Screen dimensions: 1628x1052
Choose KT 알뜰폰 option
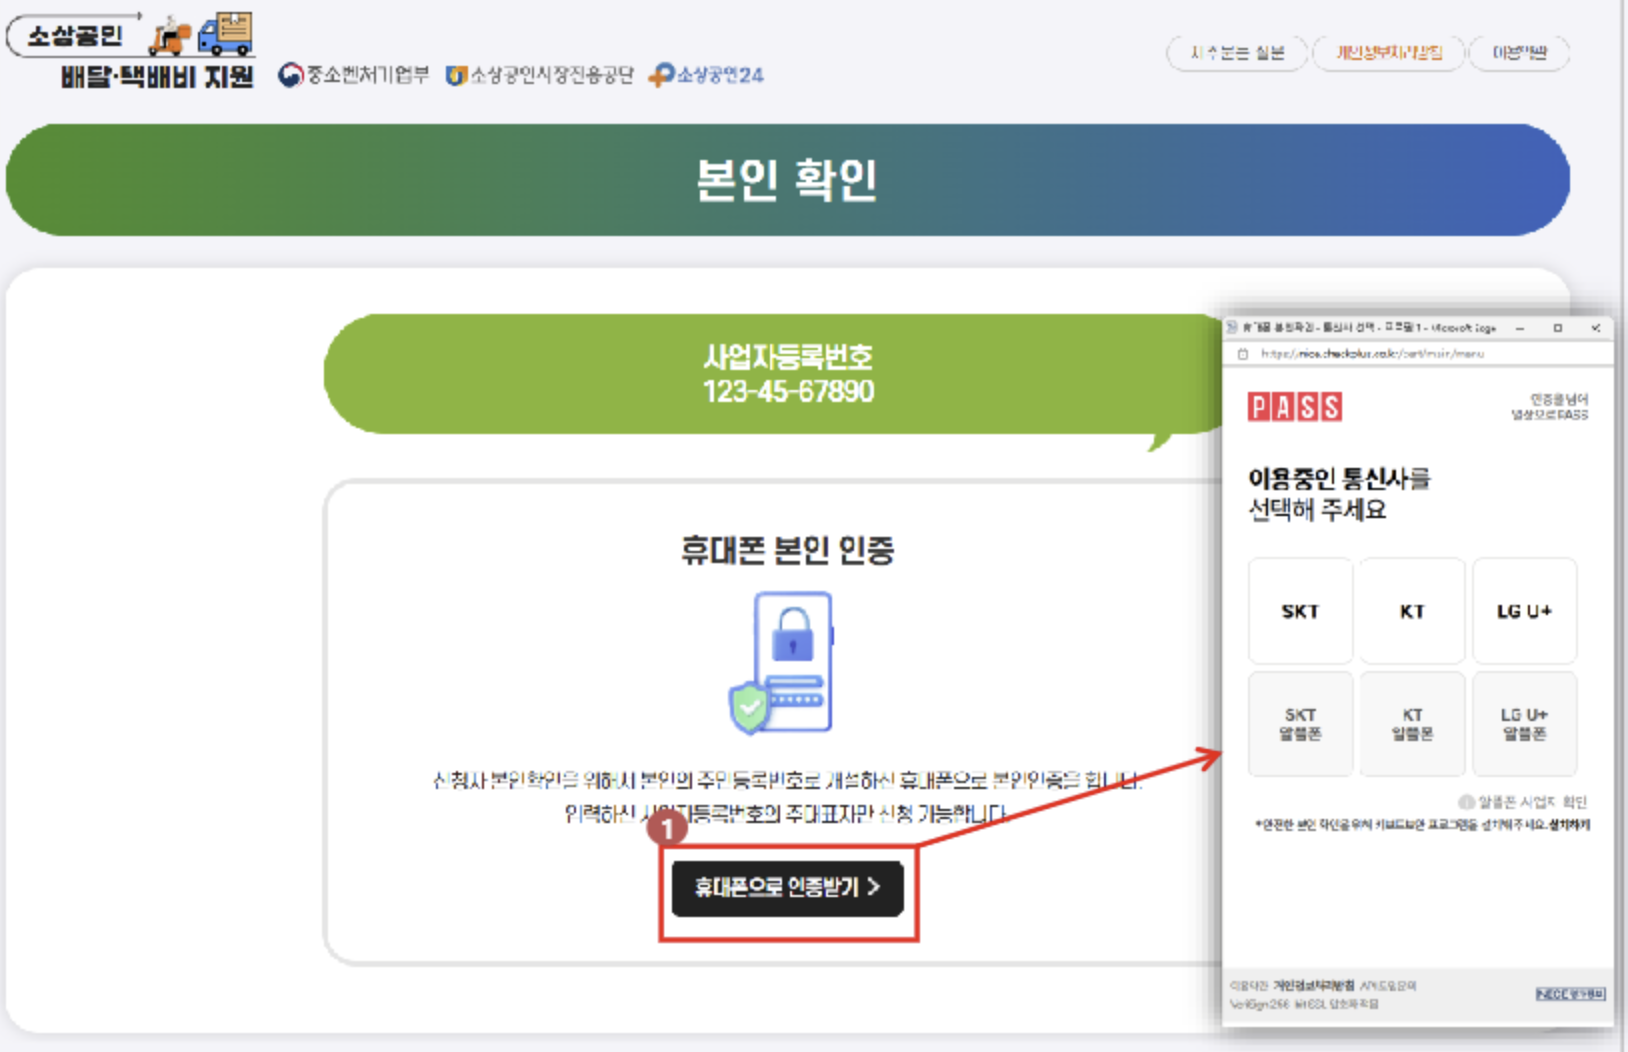pos(1413,723)
